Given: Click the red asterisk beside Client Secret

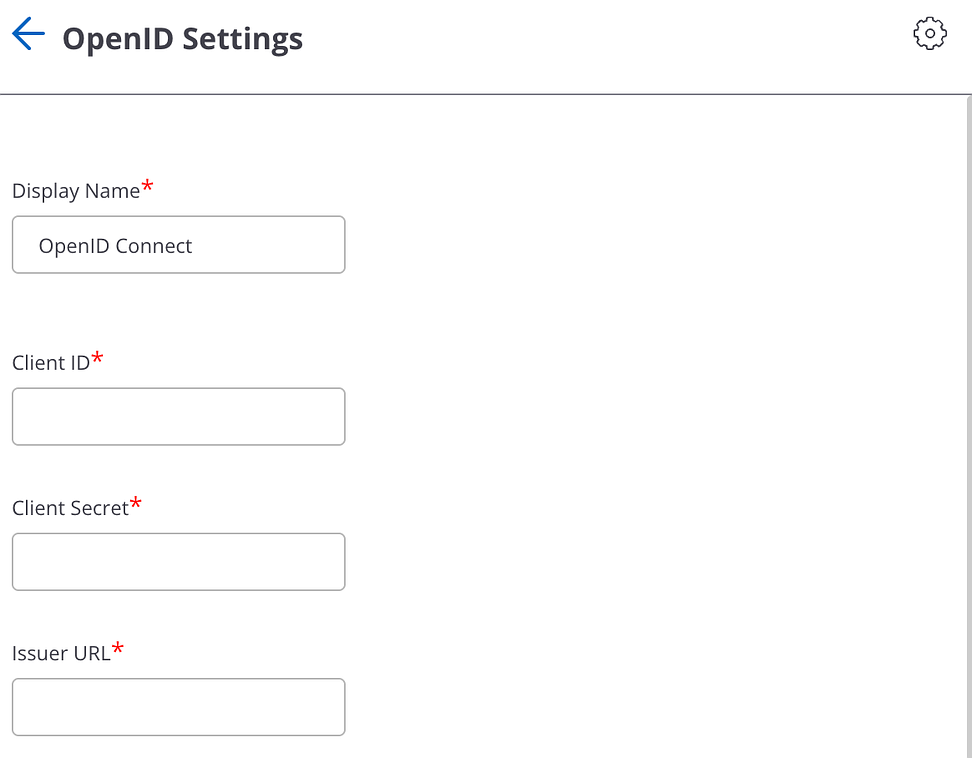Looking at the screenshot, I should [x=136, y=503].
